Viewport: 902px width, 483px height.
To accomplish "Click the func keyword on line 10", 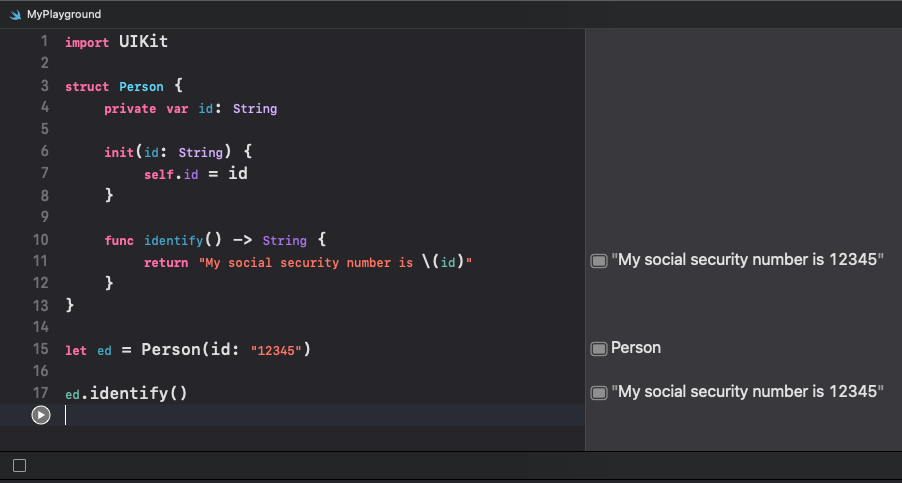I will pyautogui.click(x=119, y=240).
